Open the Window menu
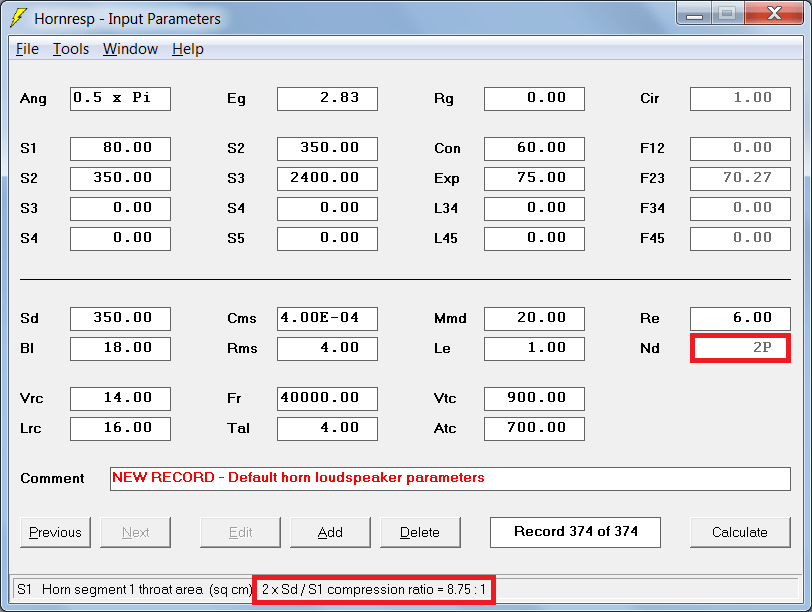Screen dimensions: 812x612 [x=130, y=49]
